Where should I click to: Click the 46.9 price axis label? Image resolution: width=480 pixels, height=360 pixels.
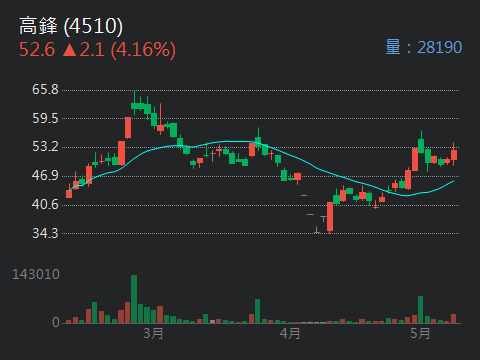tap(45, 175)
